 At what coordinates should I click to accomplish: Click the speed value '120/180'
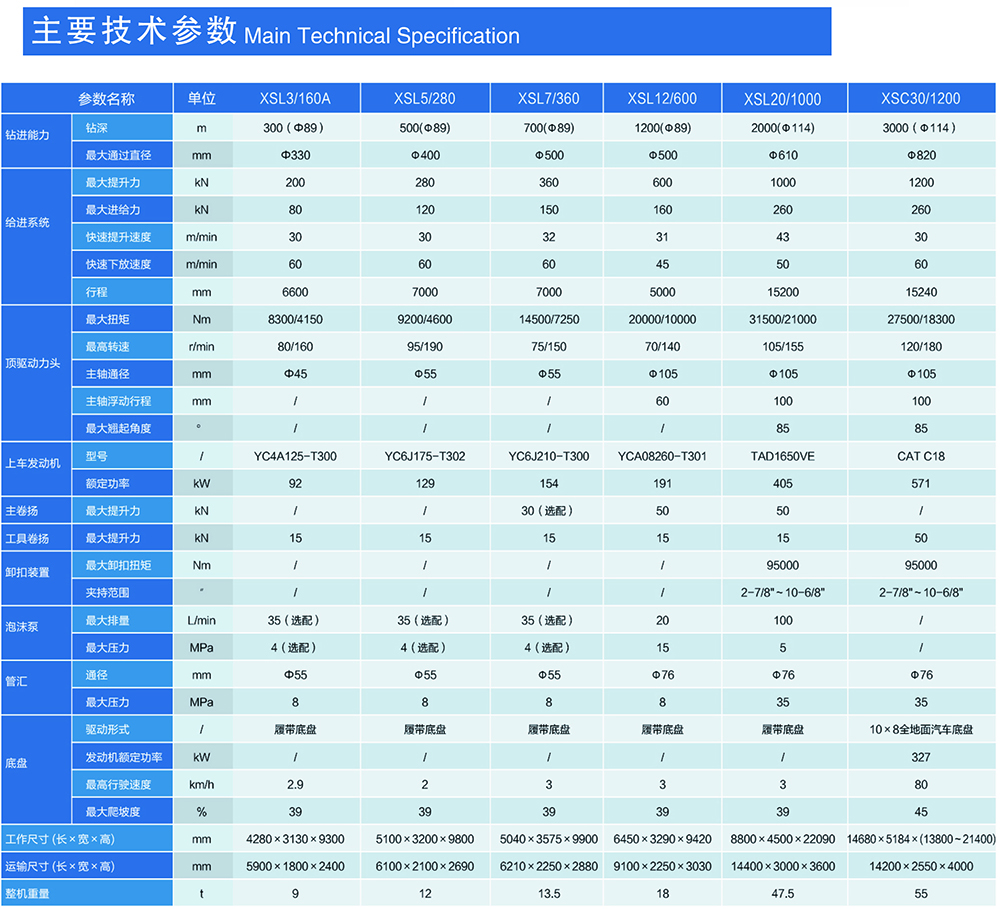click(921, 347)
